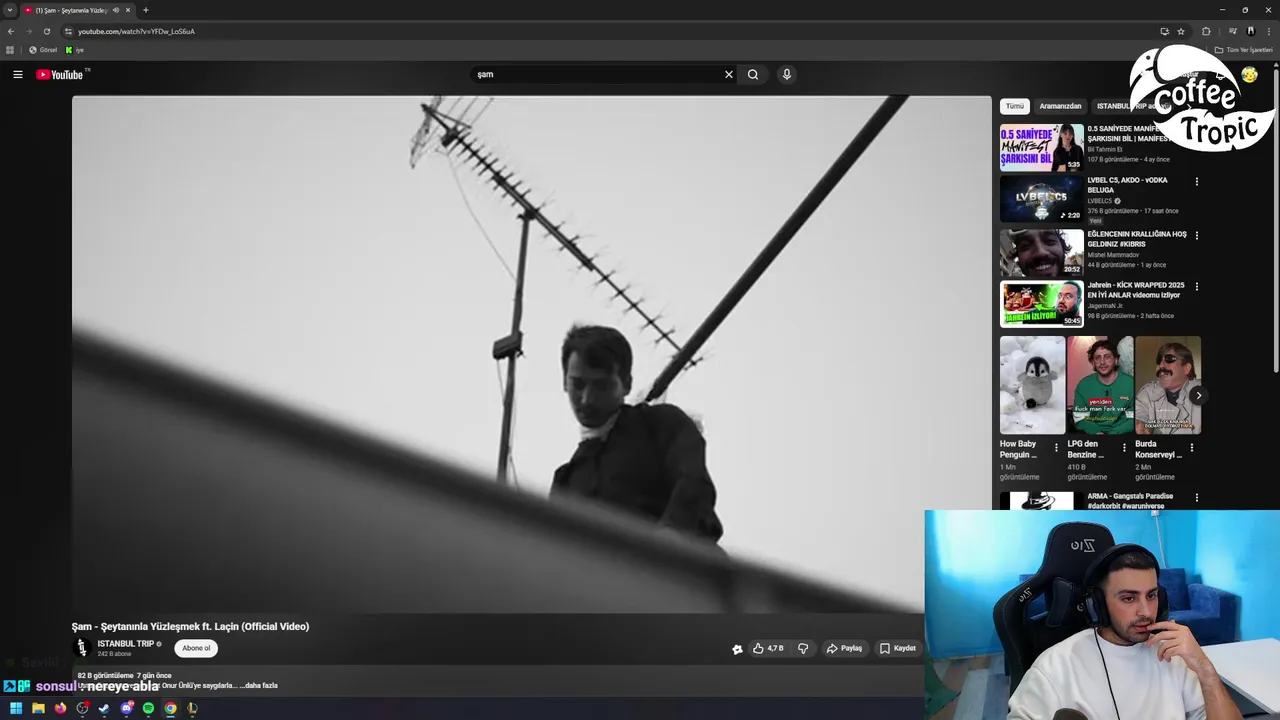Viewport: 1280px width, 720px height.
Task: Click the icon left of like button
Action: tap(737, 649)
